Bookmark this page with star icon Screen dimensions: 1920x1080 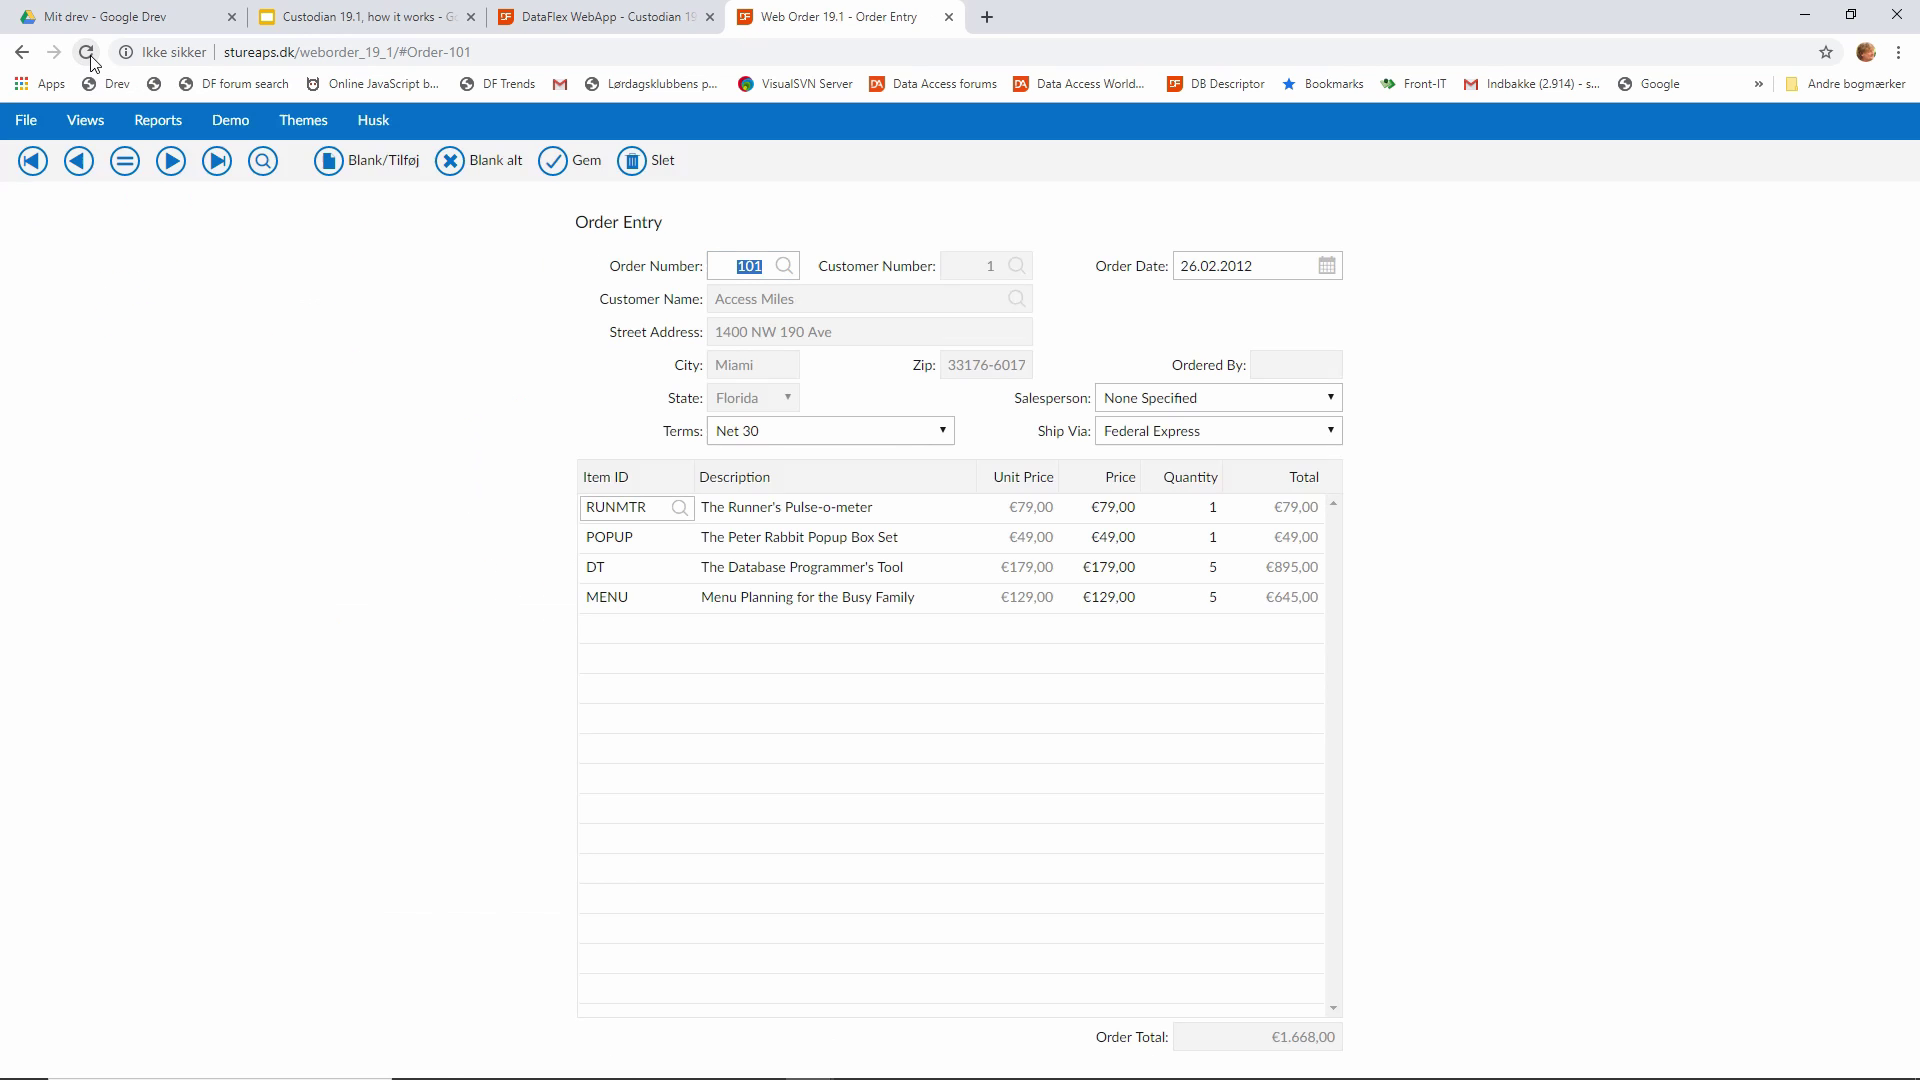click(x=1826, y=52)
